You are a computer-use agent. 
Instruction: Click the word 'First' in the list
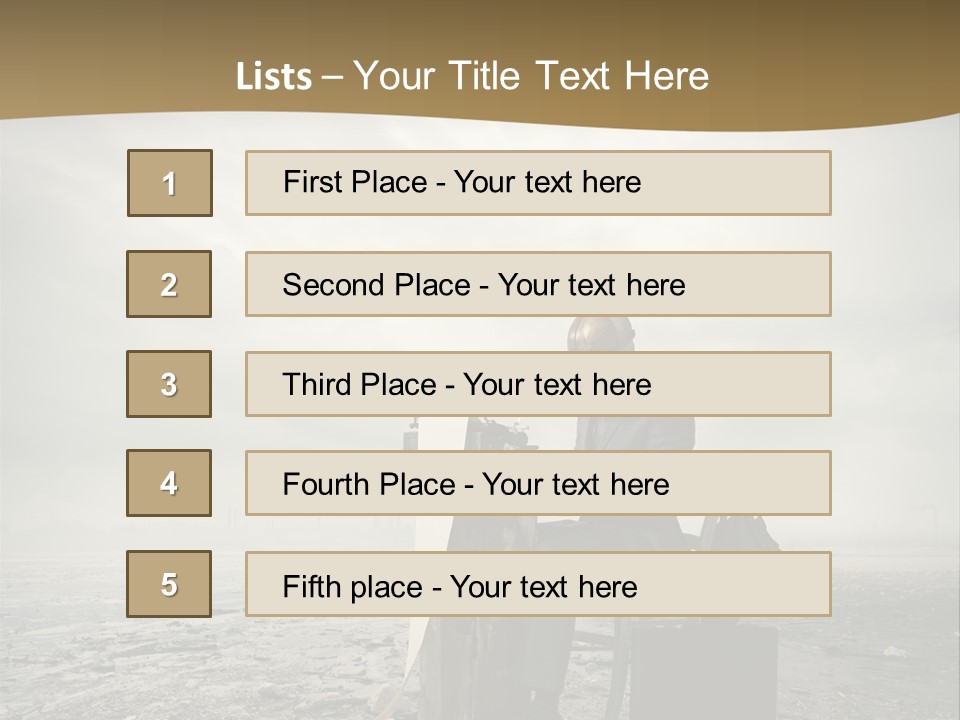coord(311,182)
